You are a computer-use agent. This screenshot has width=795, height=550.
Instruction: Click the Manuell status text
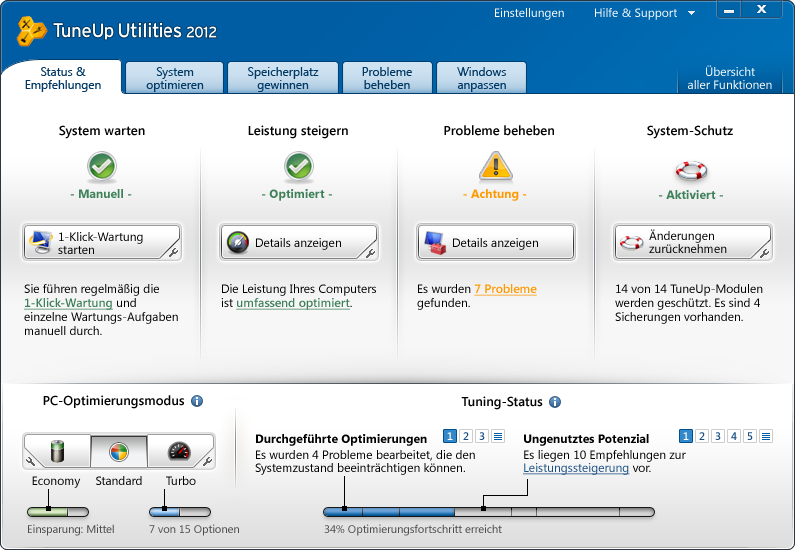101,194
